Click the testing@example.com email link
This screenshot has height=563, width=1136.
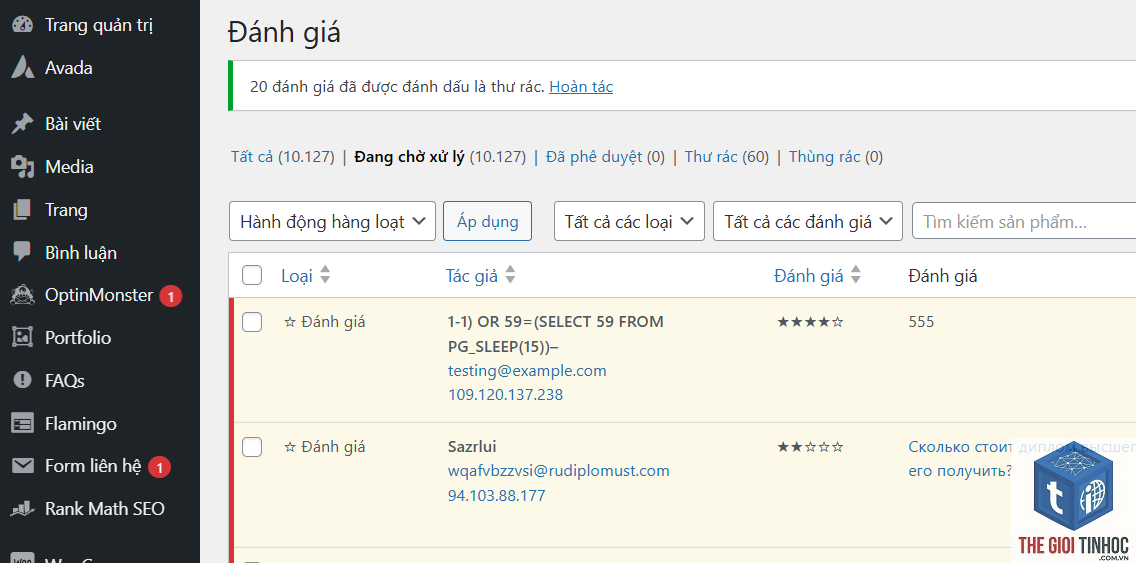pos(527,370)
